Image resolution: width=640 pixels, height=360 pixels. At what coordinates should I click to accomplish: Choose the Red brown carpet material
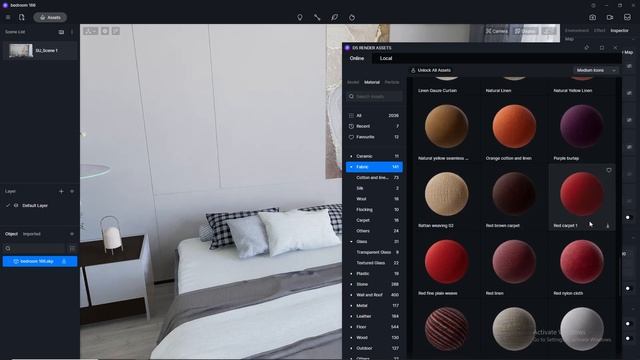coord(514,194)
